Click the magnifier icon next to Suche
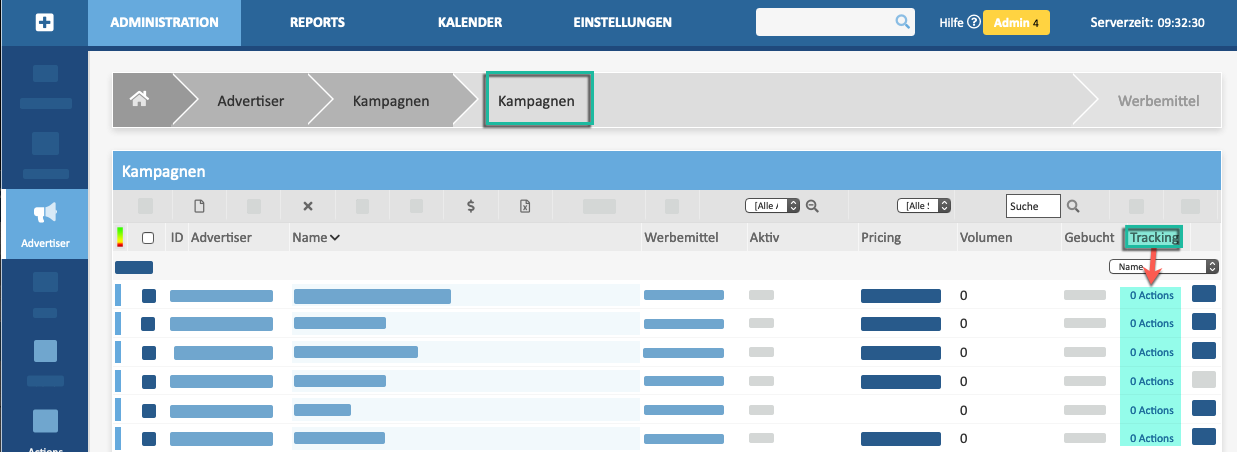This screenshot has width=1237, height=452. click(1073, 206)
